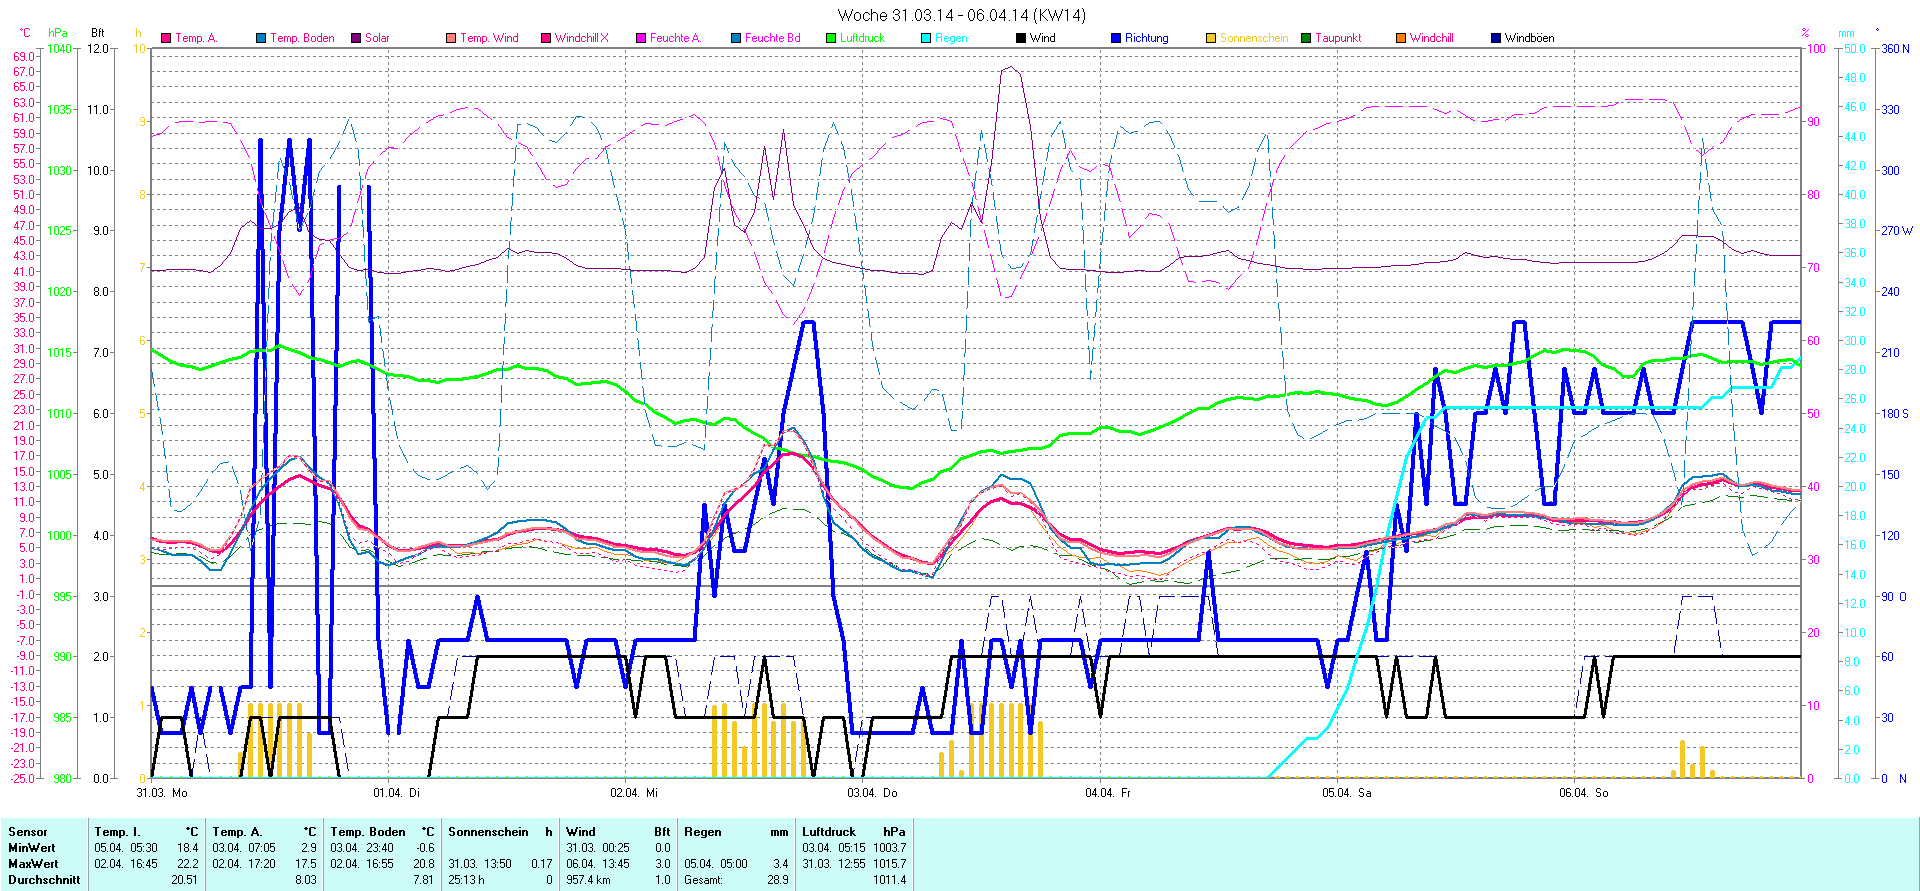Viewport: 1920px width, 891px height.
Task: Click the chart title Woche 31.03.14 - 06.04.14
Action: (x=960, y=15)
